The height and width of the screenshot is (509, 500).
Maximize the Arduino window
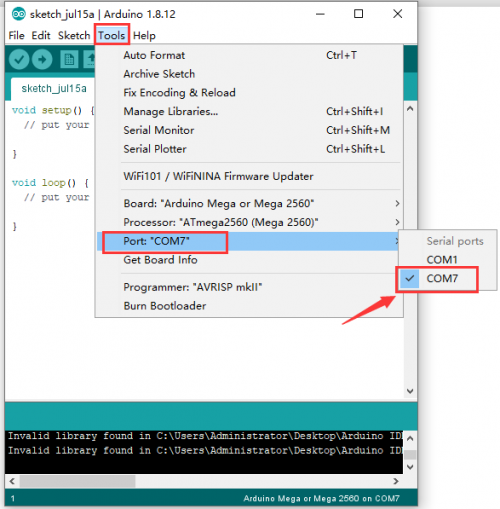[x=358, y=14]
